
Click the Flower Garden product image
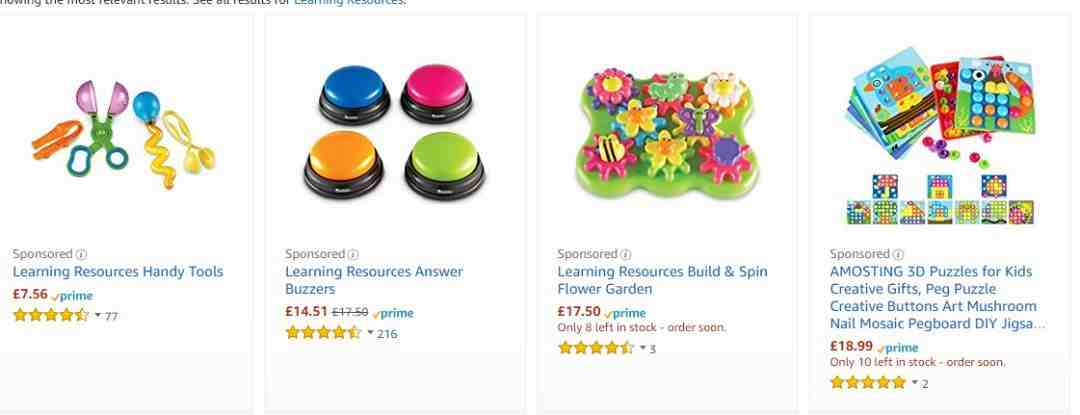pos(667,131)
